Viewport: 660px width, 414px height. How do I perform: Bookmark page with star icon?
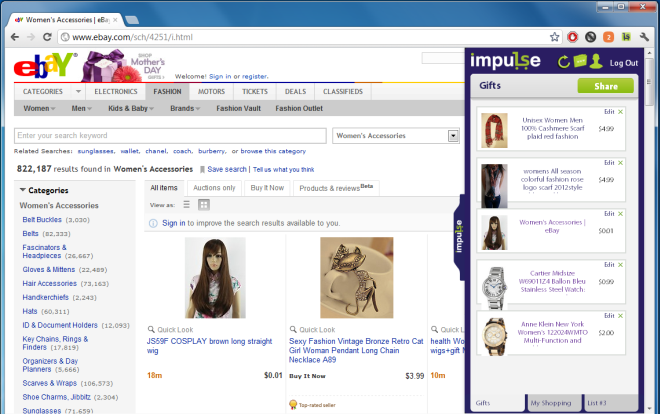pyautogui.click(x=555, y=37)
